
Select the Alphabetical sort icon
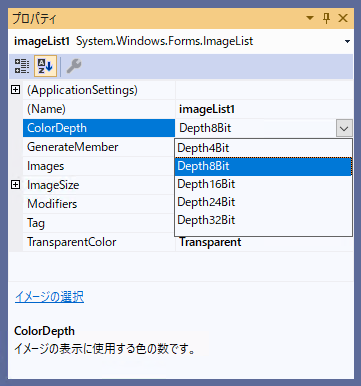point(45,66)
